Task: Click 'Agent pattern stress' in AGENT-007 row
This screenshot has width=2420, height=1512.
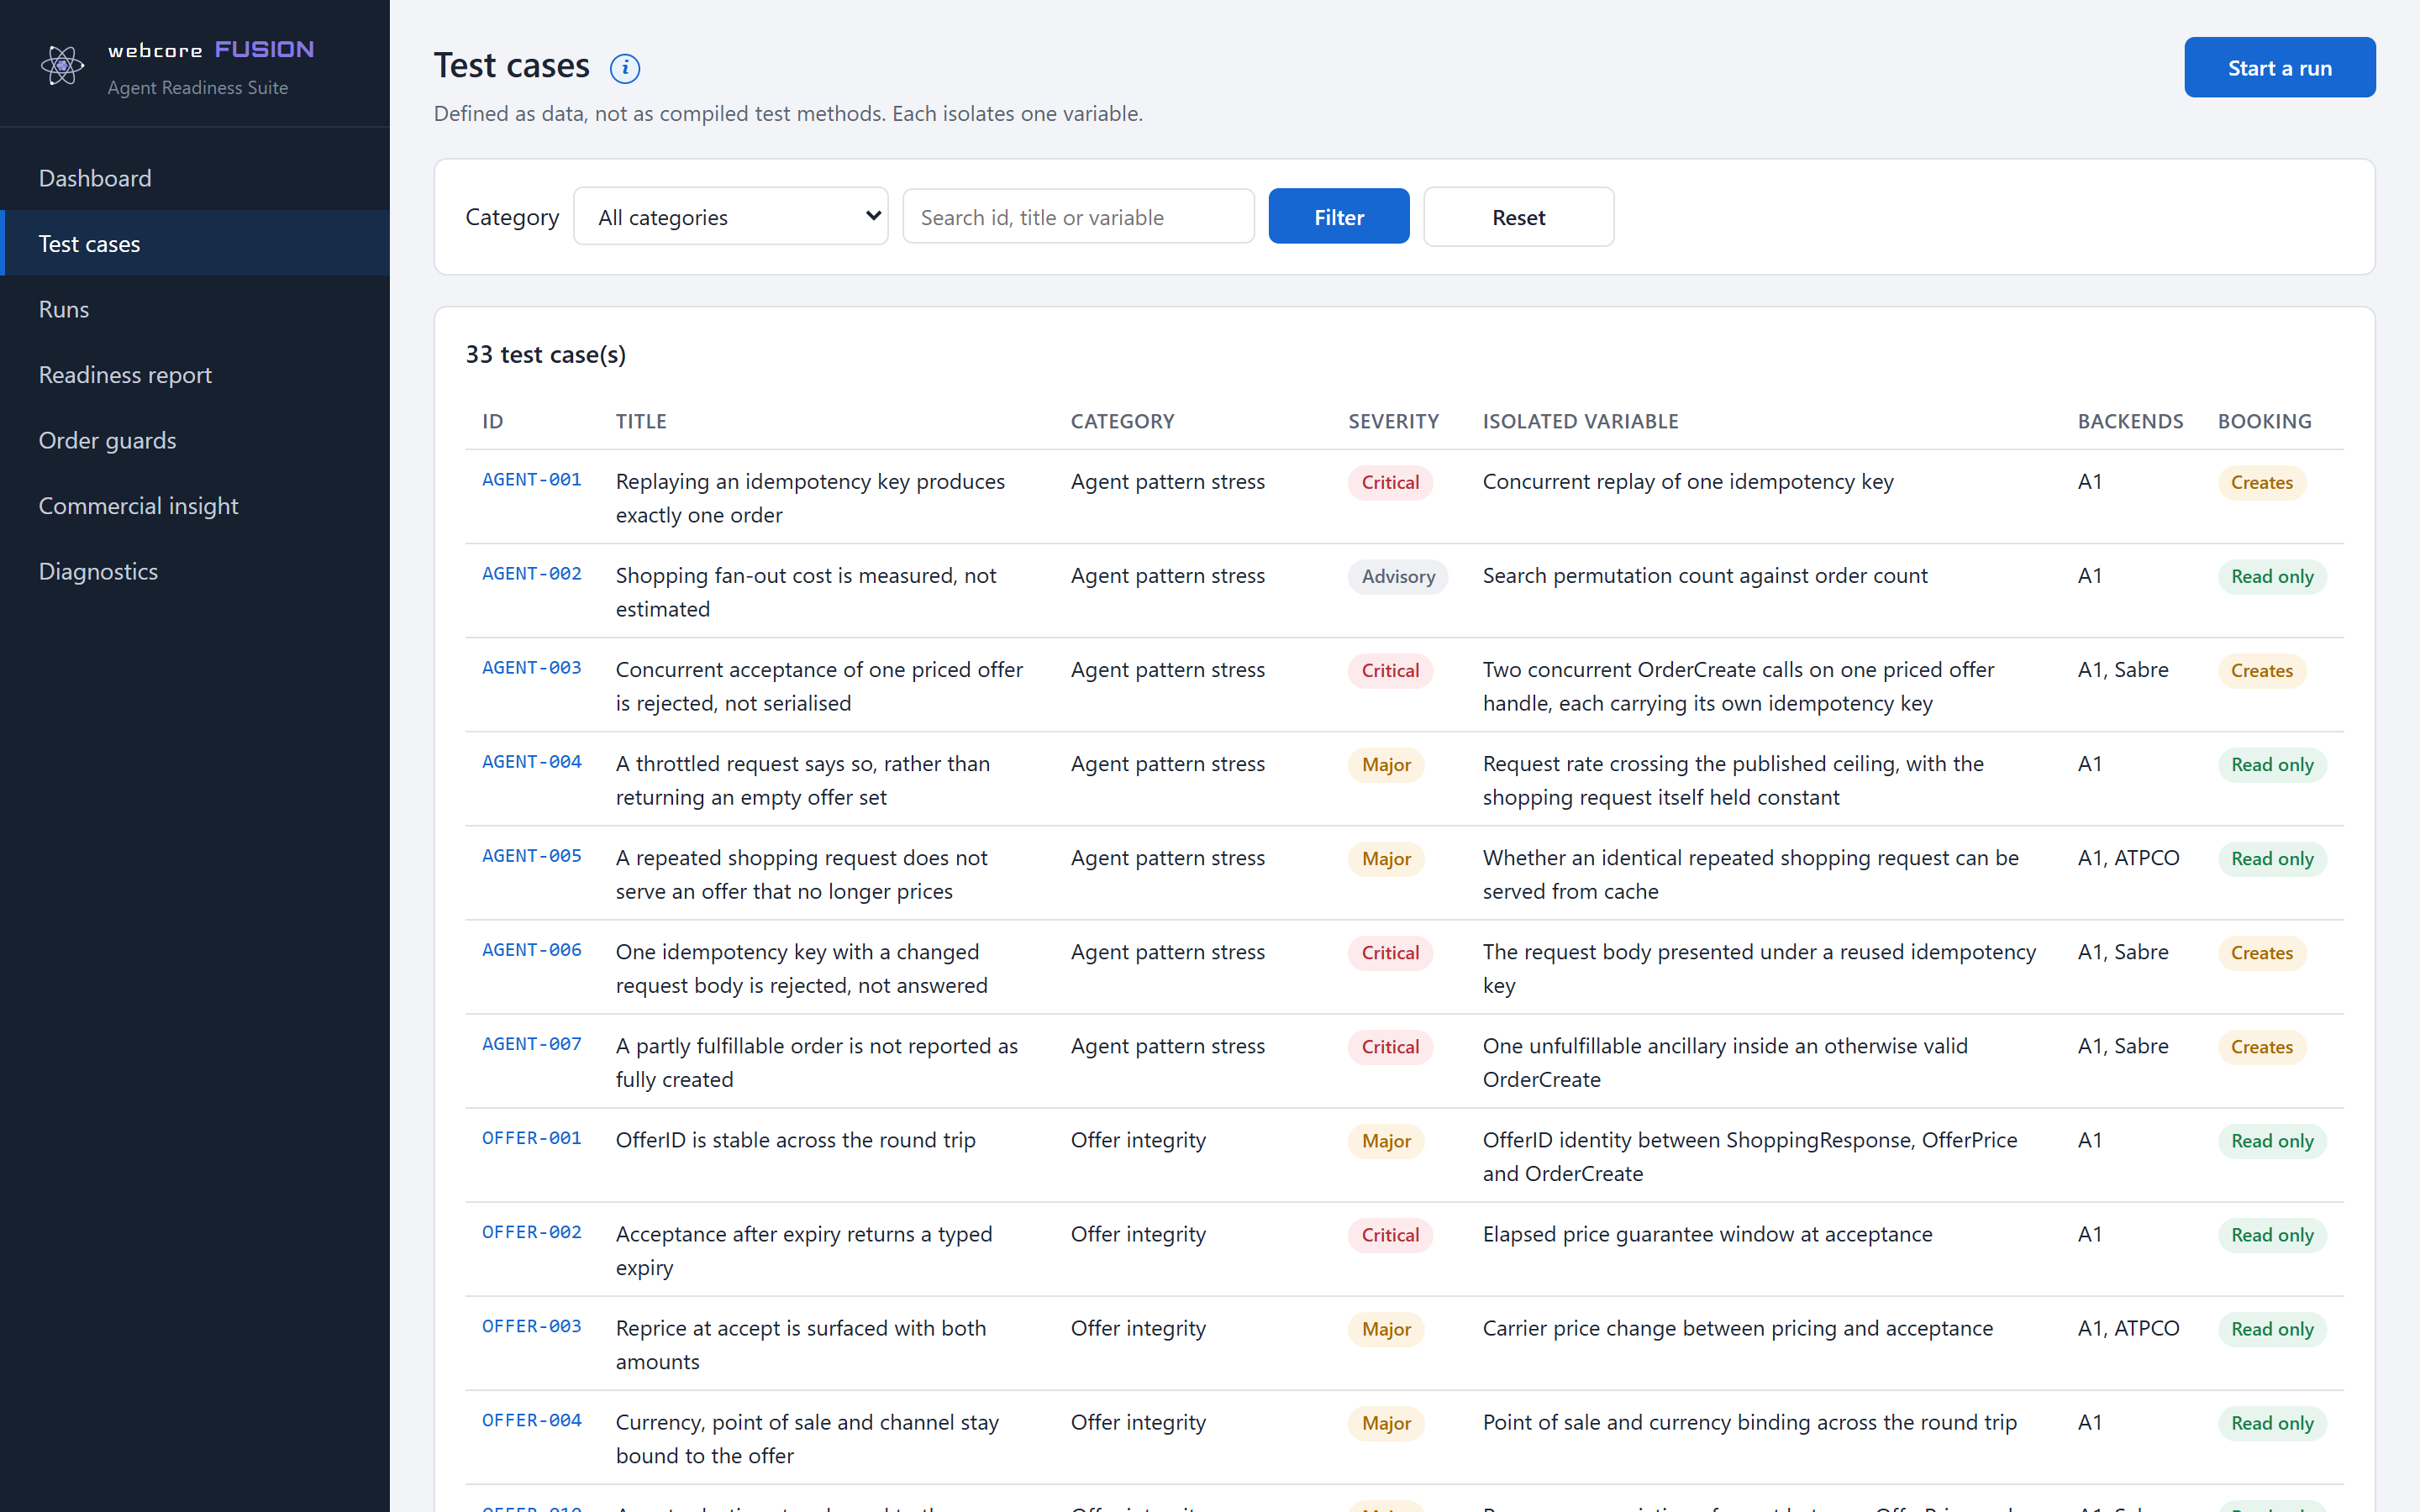Action: (1167, 1046)
